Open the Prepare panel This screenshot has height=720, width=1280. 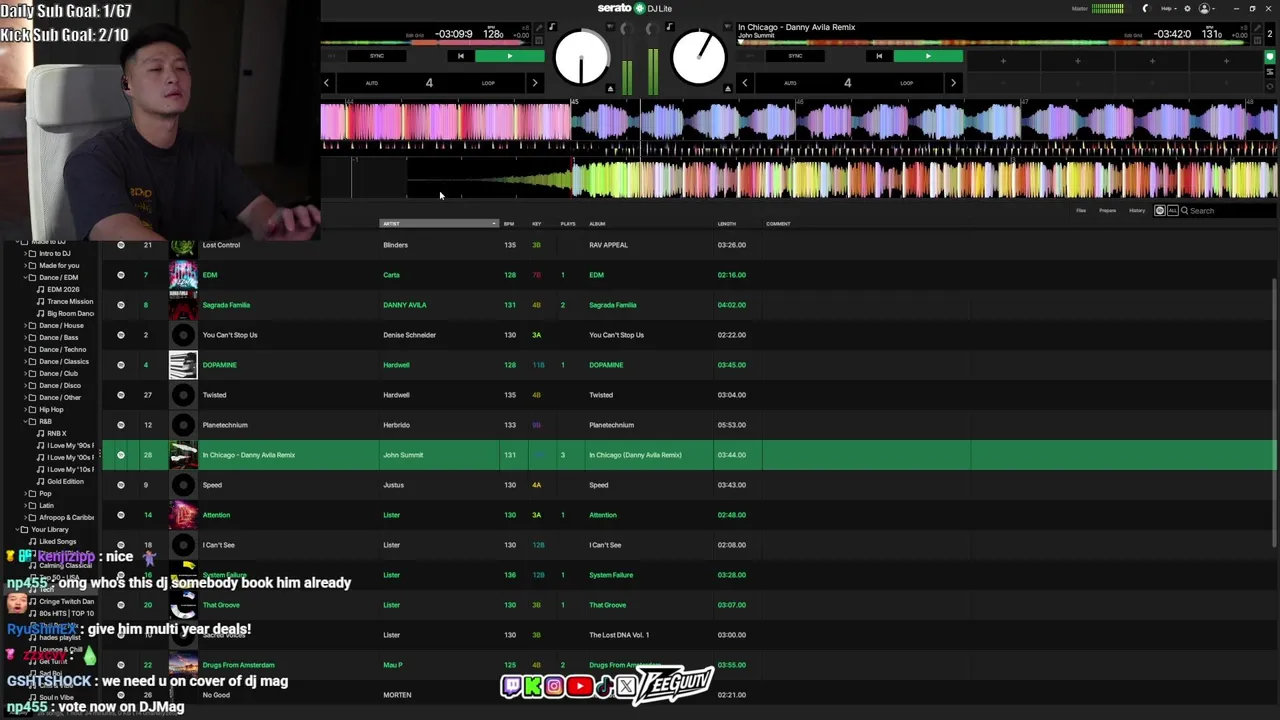1107,211
